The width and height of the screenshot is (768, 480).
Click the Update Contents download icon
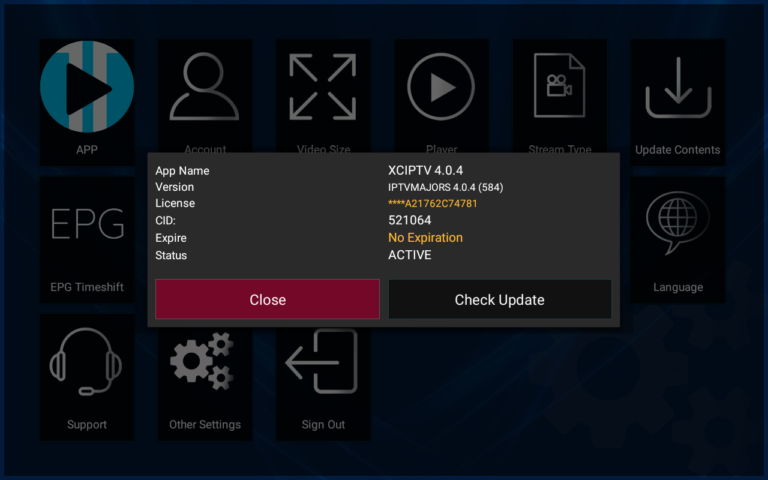(677, 88)
